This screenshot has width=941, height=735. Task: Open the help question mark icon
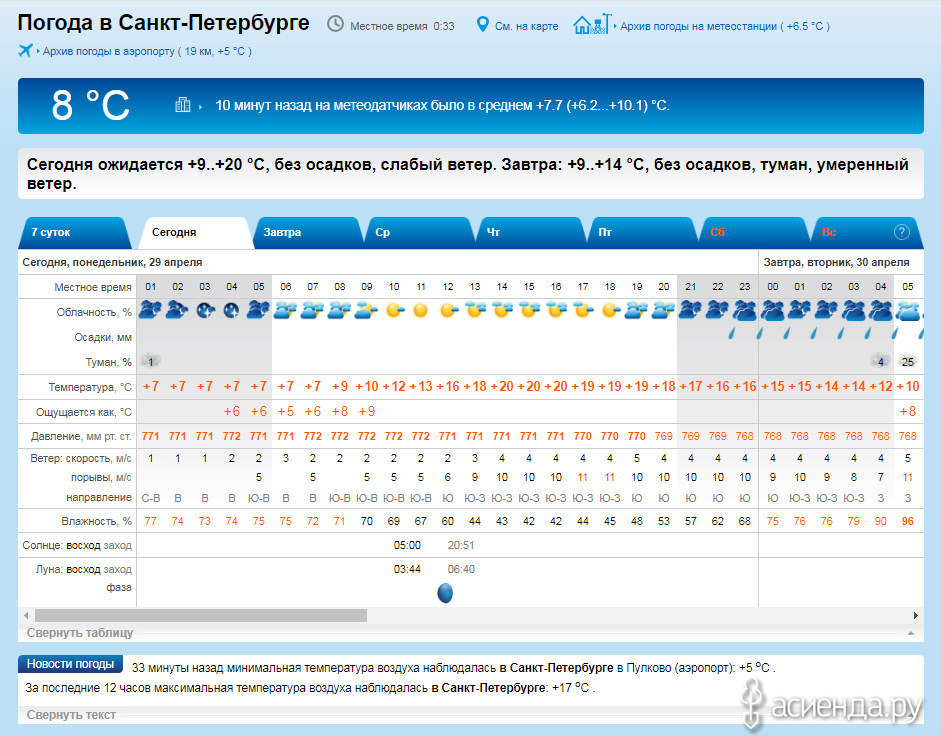pyautogui.click(x=901, y=232)
